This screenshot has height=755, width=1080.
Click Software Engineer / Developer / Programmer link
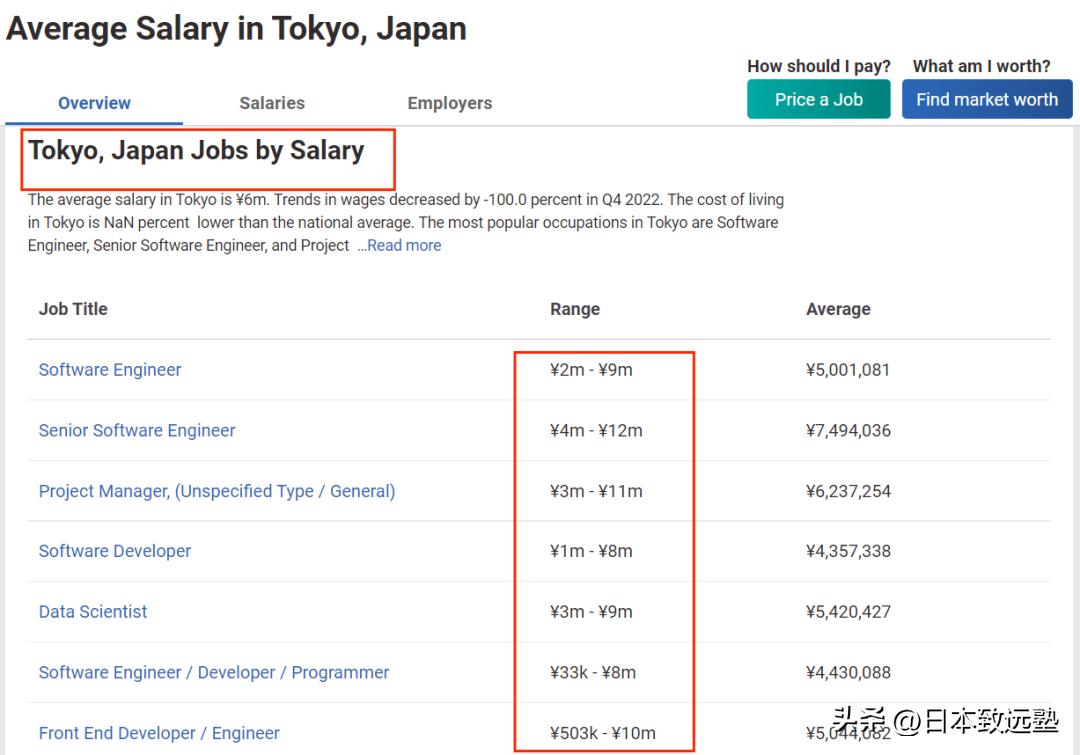coord(213,672)
